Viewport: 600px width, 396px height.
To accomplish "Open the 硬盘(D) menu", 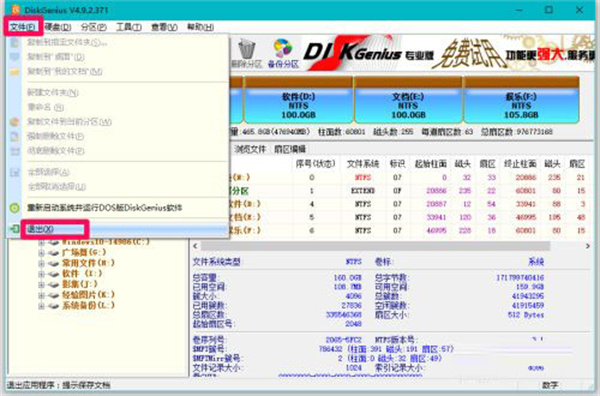I will click(58, 27).
